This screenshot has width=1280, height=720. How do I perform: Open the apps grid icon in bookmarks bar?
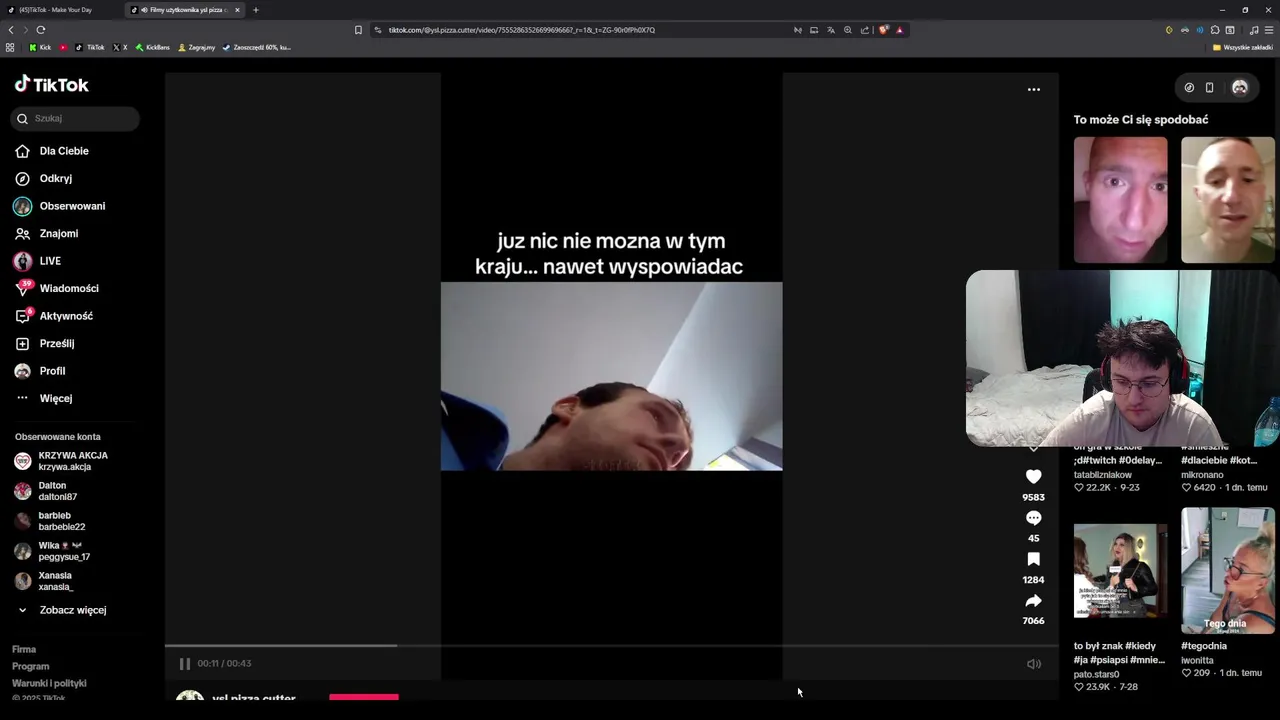click(10, 47)
